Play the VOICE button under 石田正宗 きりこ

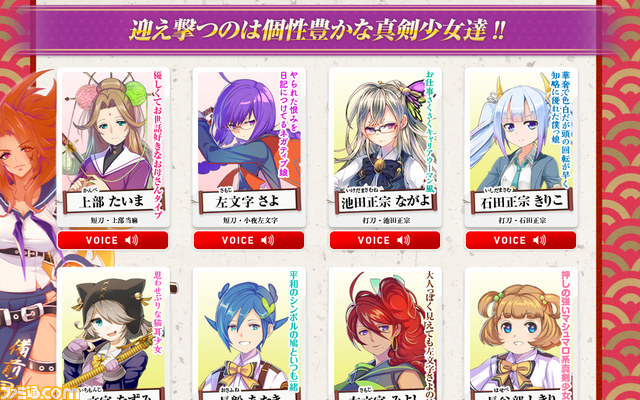pos(521,240)
